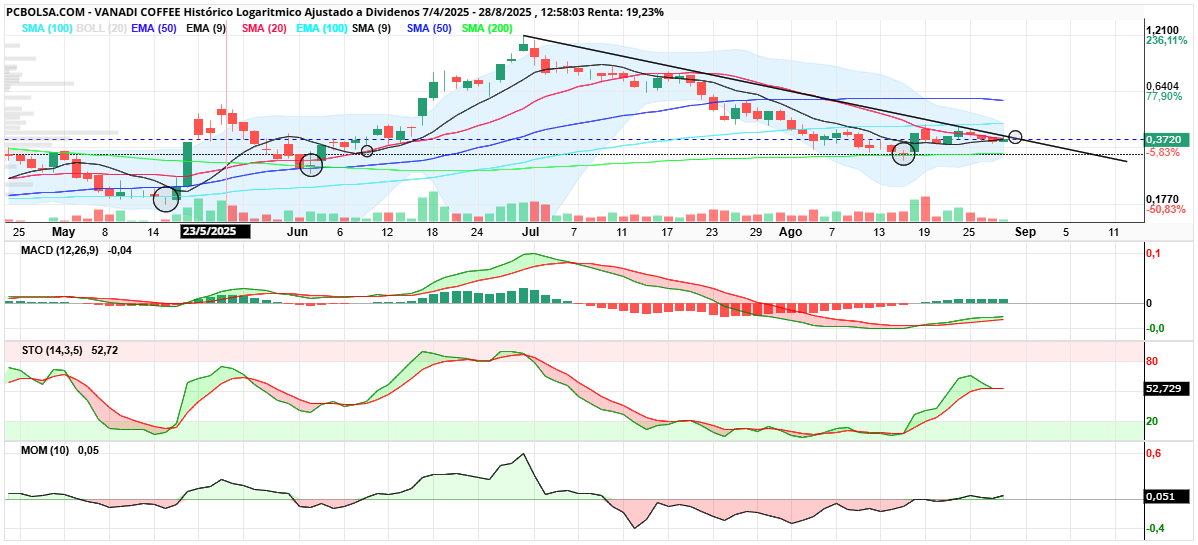Viewport: 1198px width, 545px height.
Task: Click the date axis label 18
Action: click(432, 231)
